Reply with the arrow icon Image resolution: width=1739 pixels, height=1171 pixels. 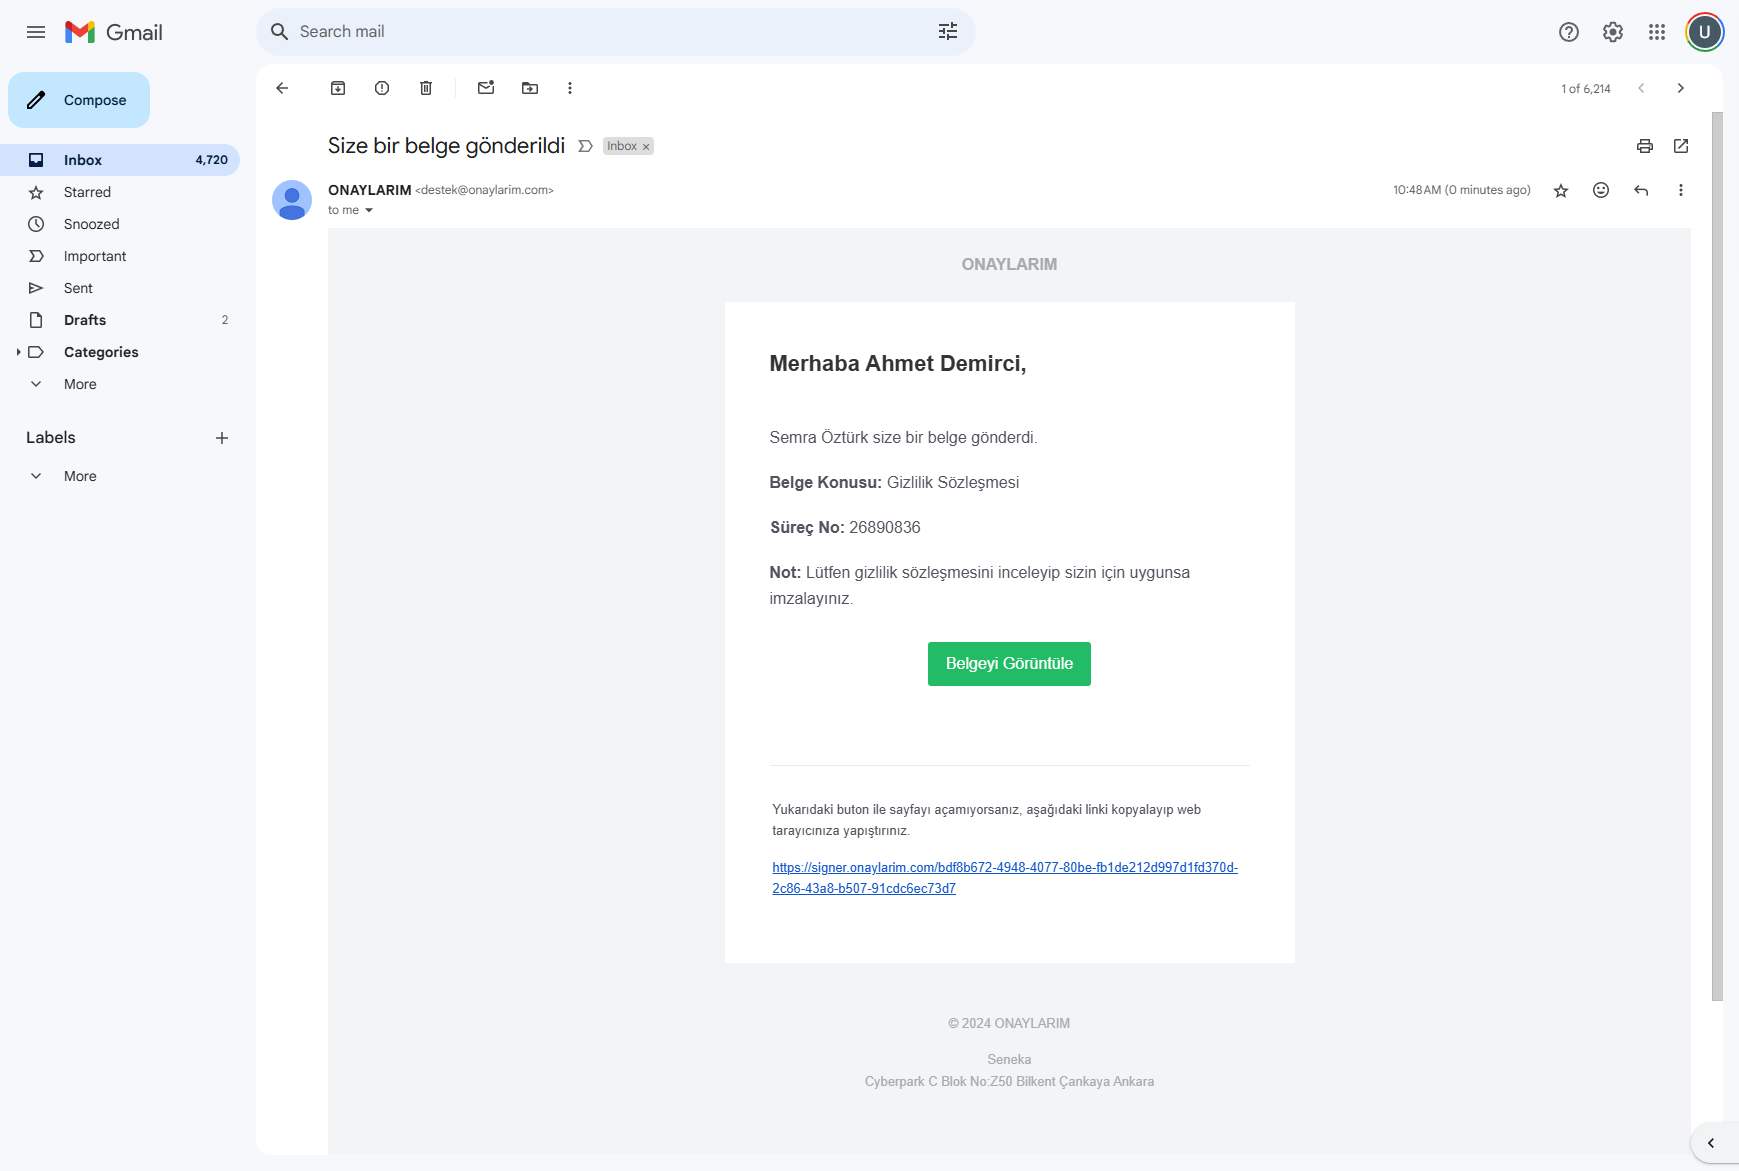click(1641, 190)
